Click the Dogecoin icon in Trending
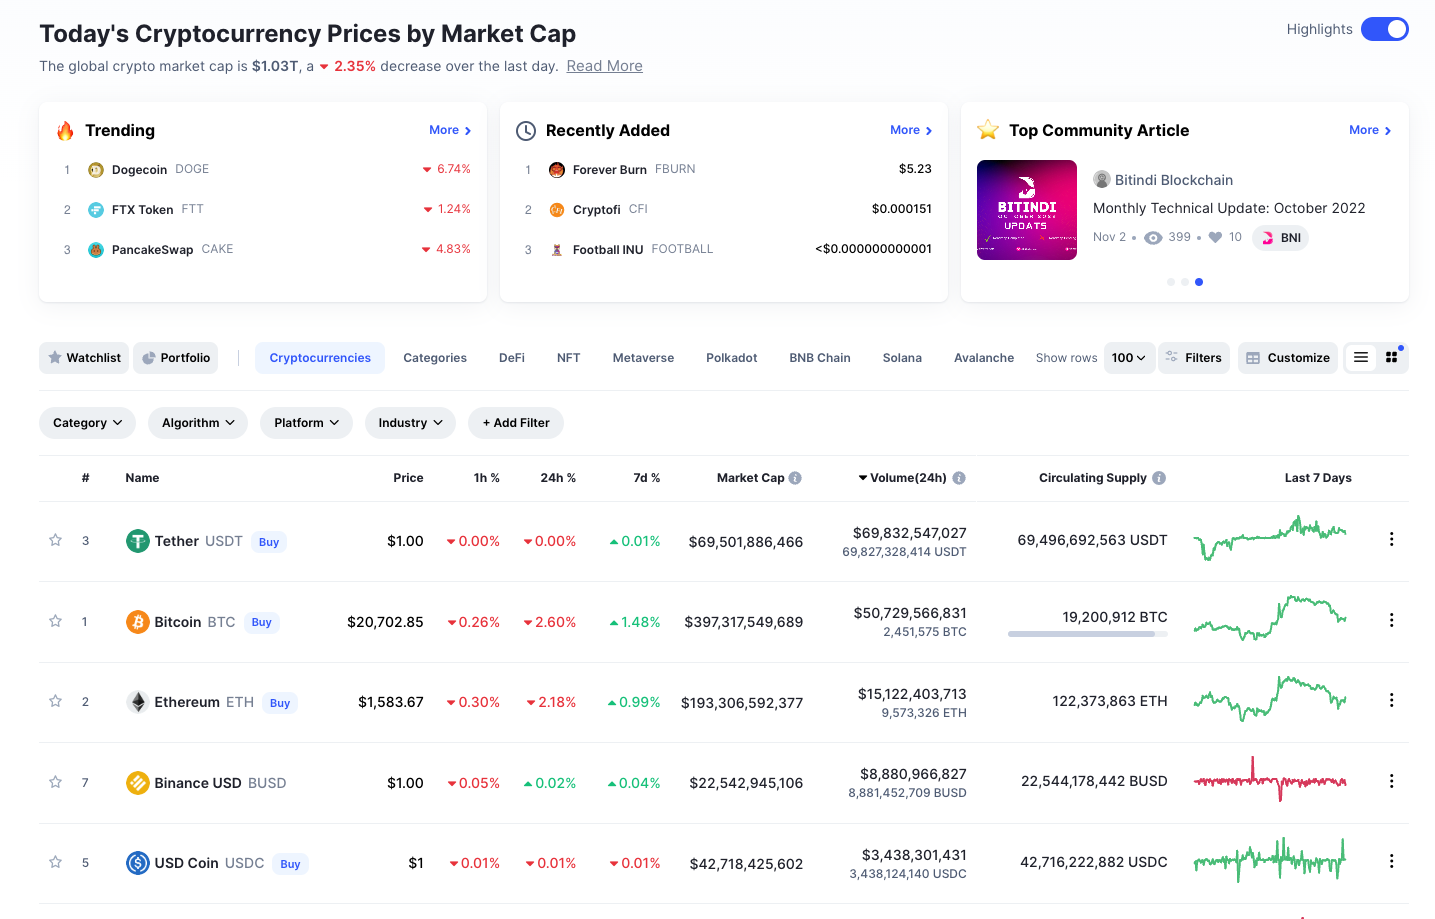Image resolution: width=1435 pixels, height=919 pixels. [x=96, y=170]
